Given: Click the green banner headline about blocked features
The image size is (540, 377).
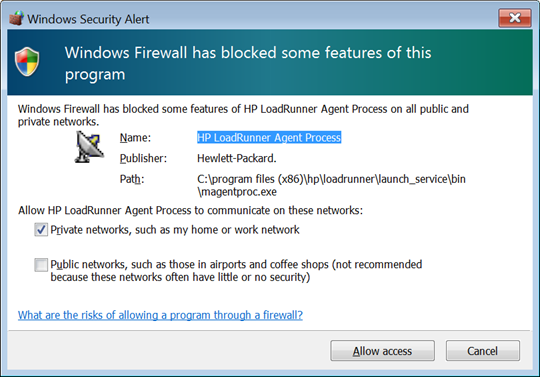Looking at the screenshot, I should (x=248, y=63).
